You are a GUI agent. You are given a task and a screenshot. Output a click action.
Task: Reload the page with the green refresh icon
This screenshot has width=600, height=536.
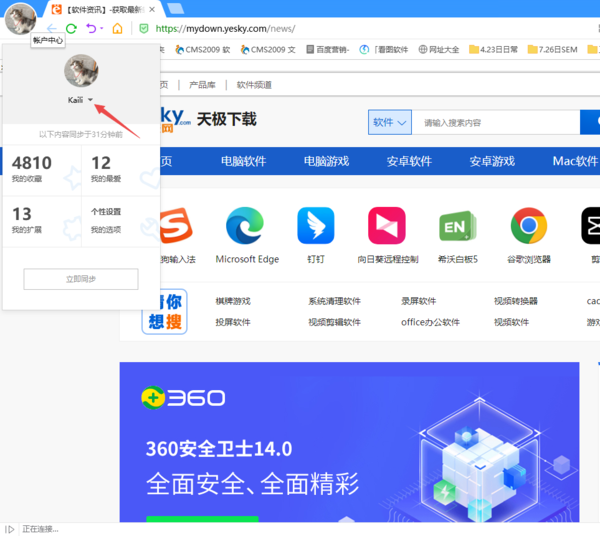(71, 29)
